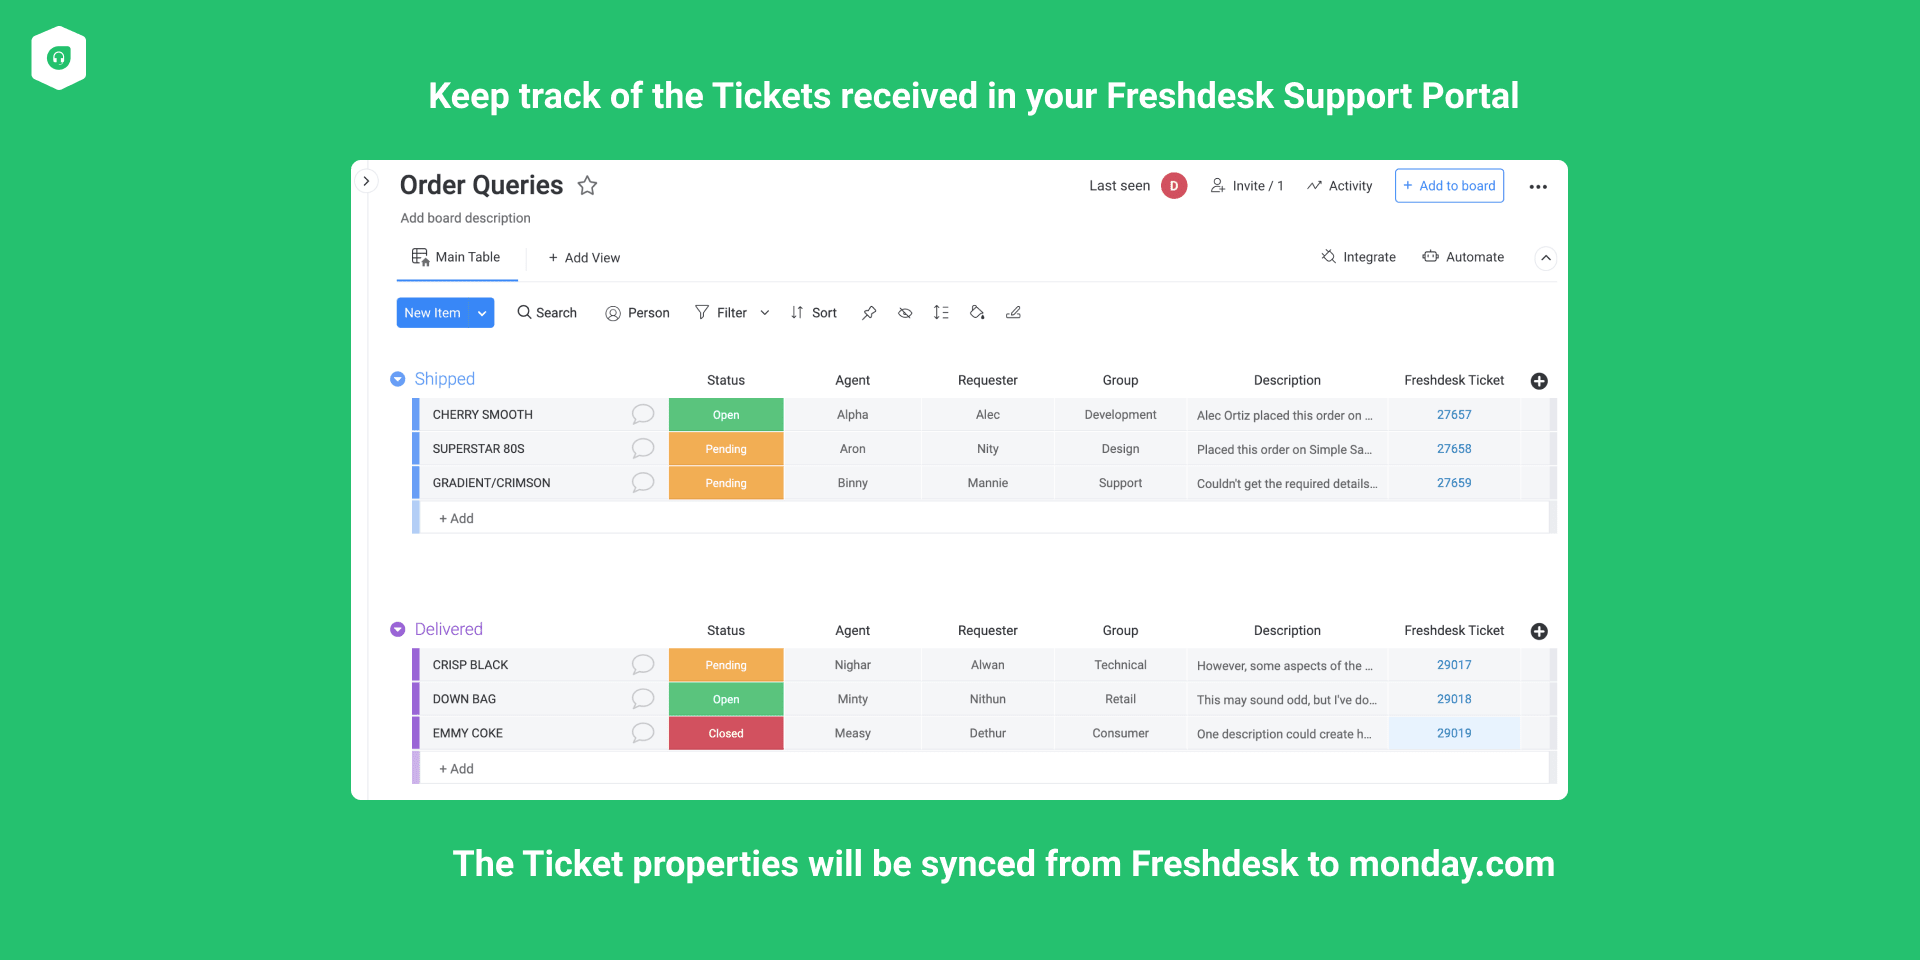Pin columns using the pin icon

869,313
